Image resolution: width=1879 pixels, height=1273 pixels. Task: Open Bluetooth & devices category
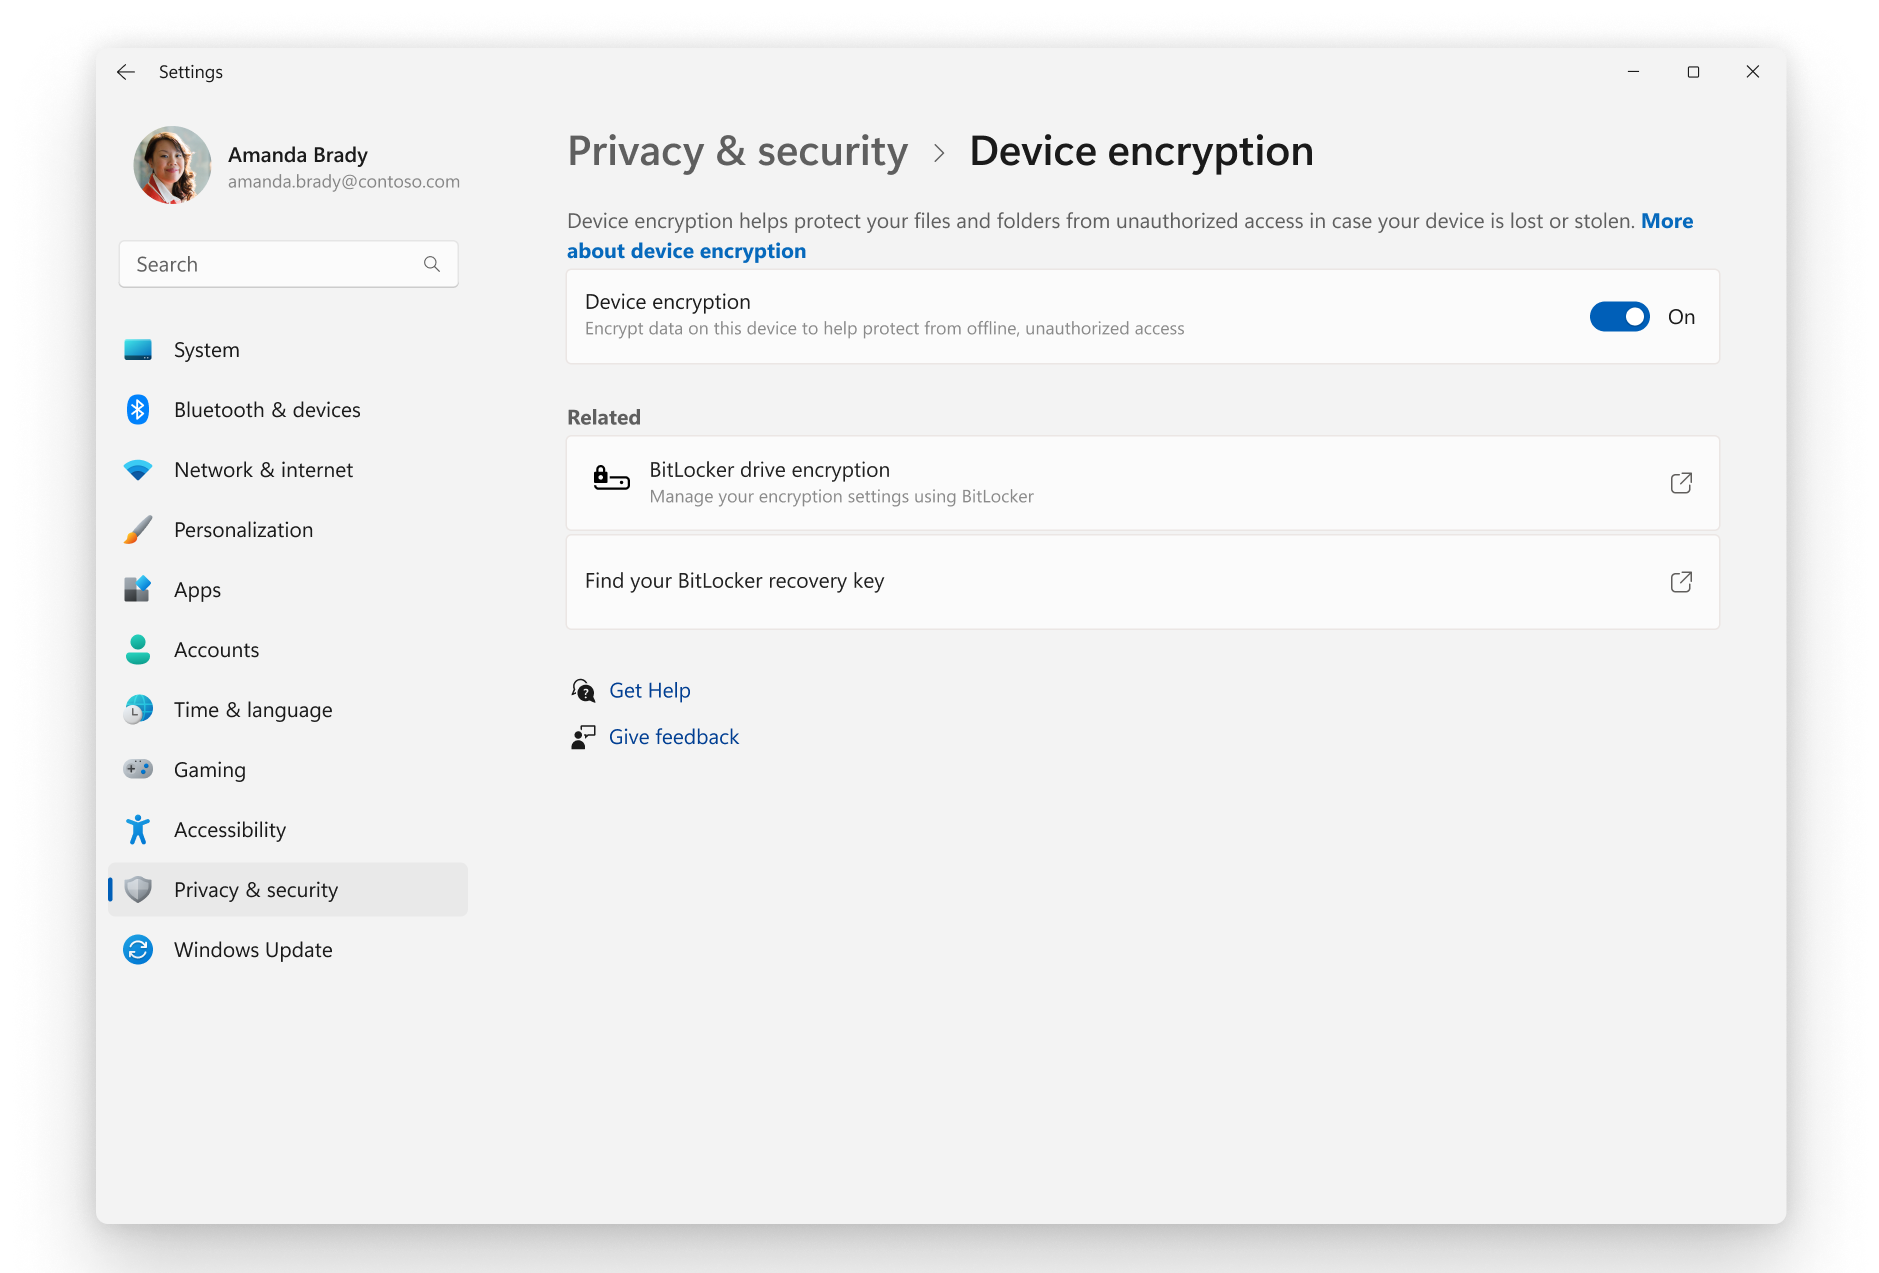(288, 410)
